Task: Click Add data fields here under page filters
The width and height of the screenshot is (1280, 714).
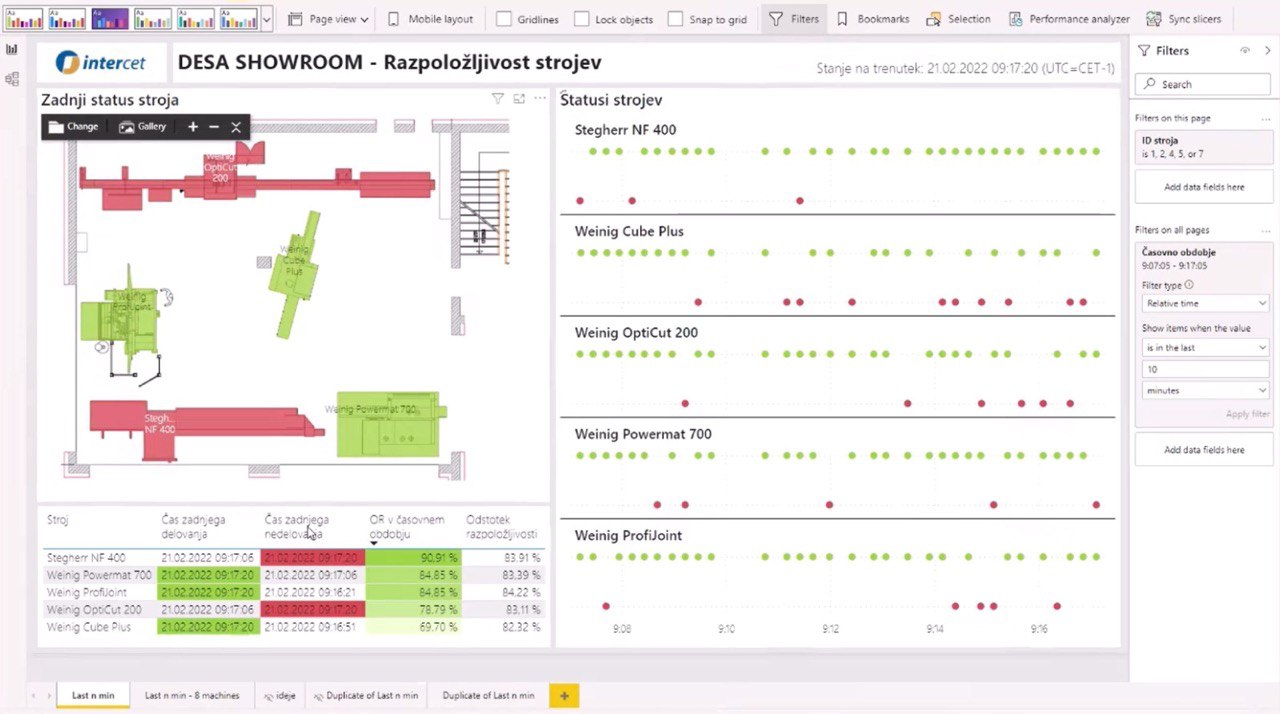Action: [x=1204, y=187]
